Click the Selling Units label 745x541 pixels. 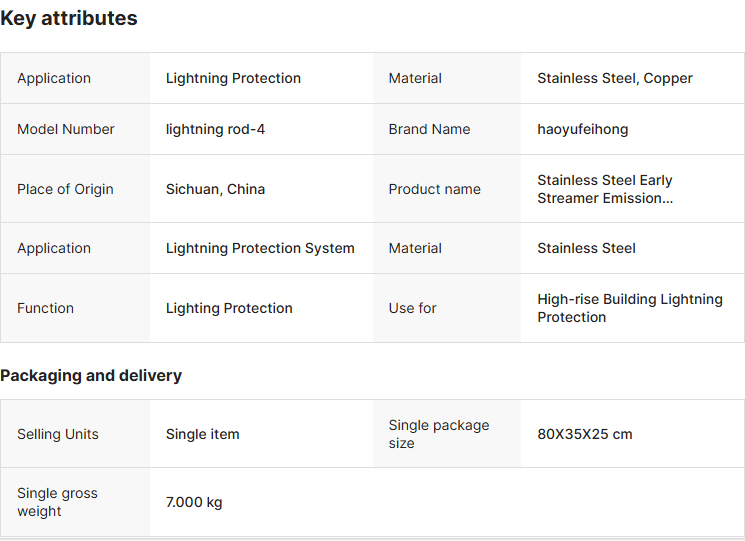pos(58,434)
